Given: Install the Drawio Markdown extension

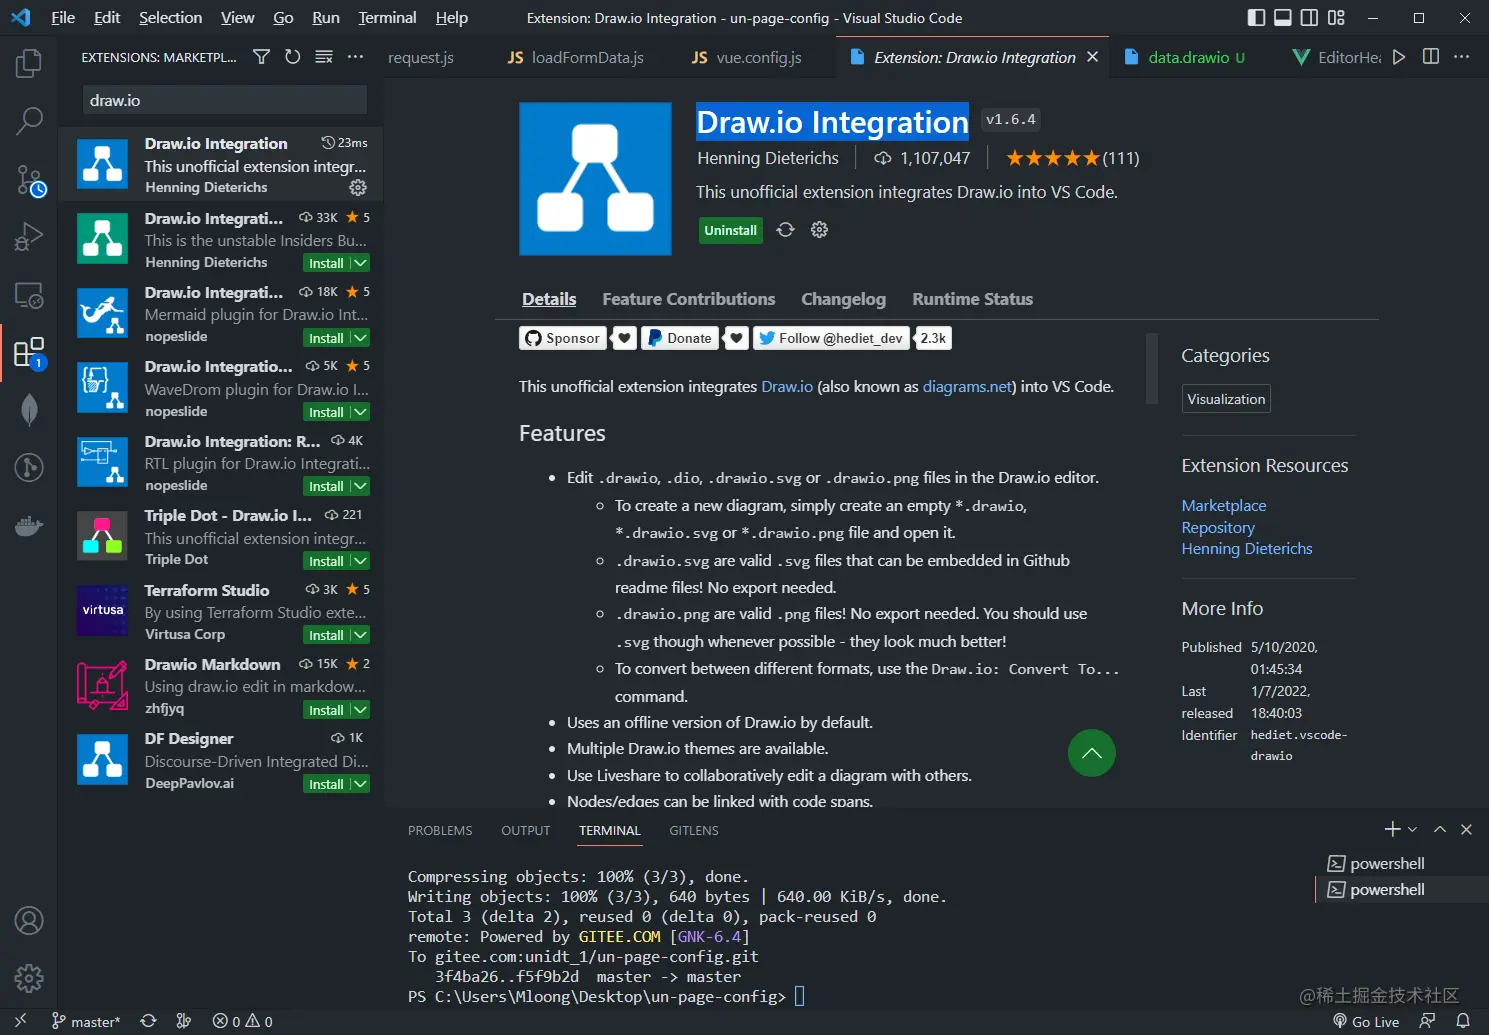Looking at the screenshot, I should coord(326,710).
